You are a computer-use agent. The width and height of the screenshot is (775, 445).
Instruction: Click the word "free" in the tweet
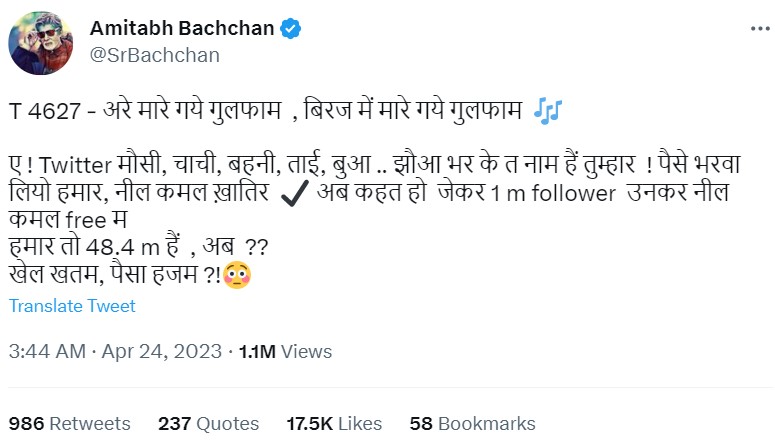pyautogui.click(x=88, y=220)
